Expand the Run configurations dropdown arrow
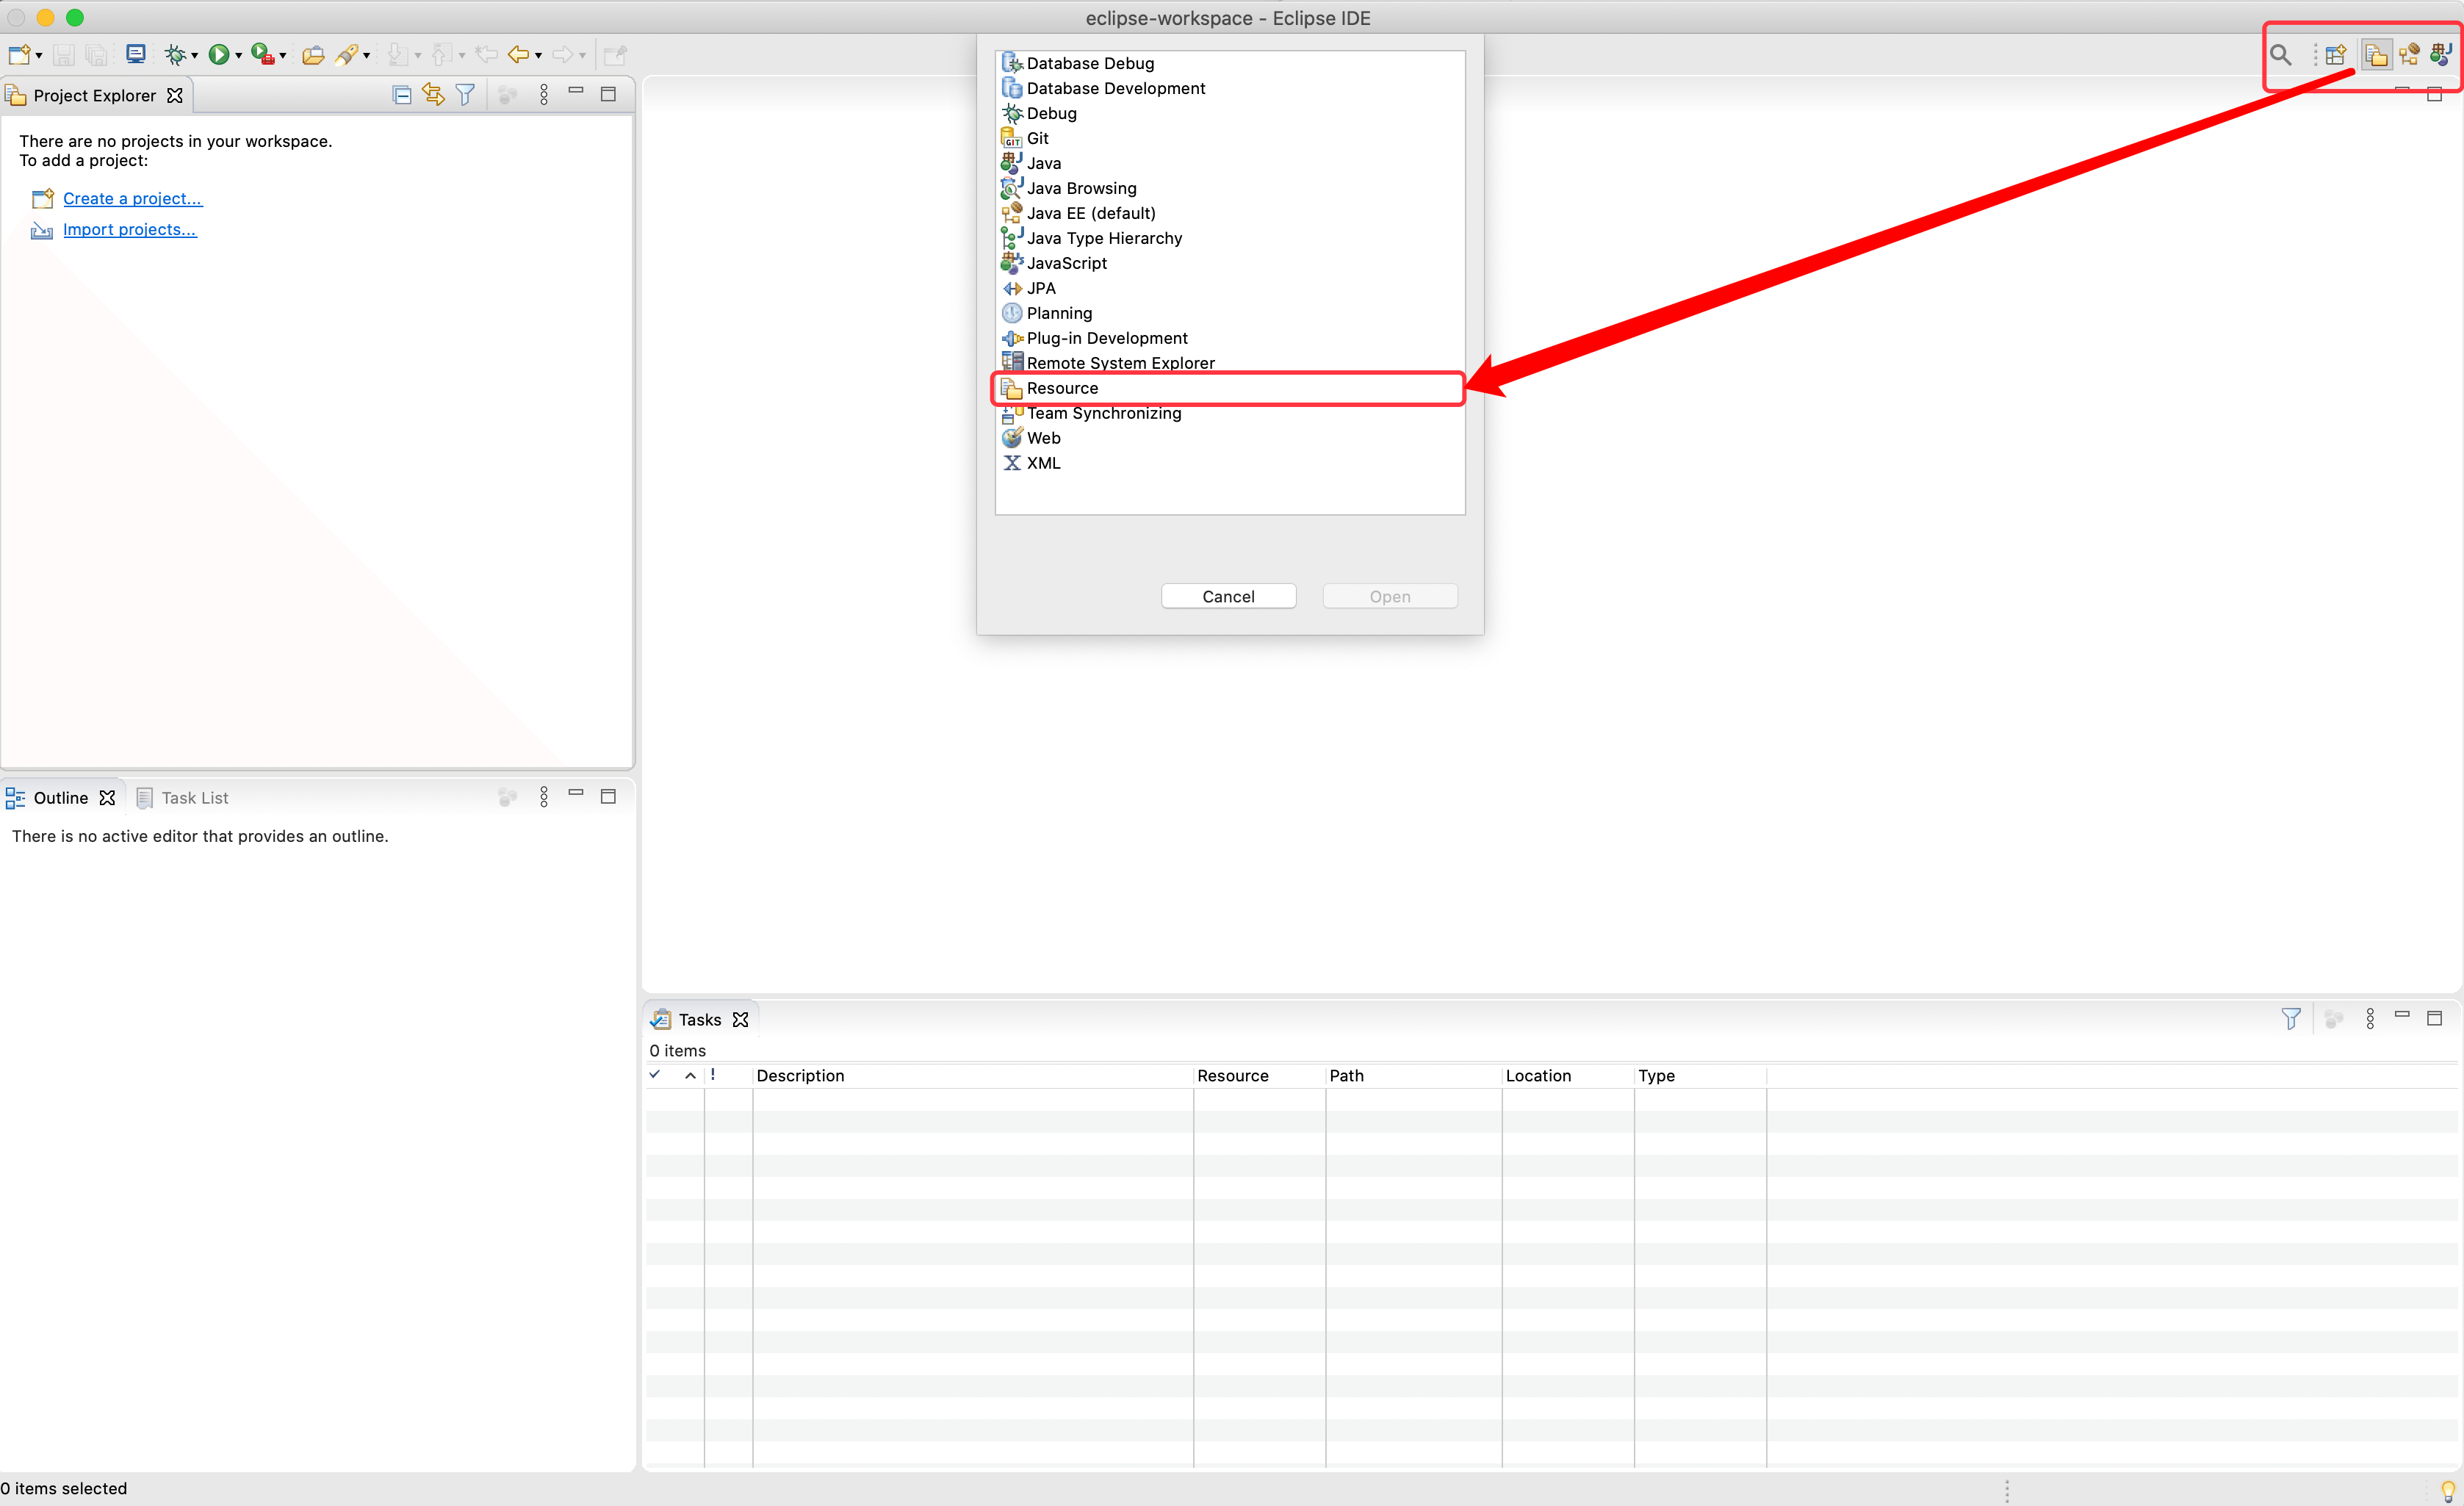The height and width of the screenshot is (1506, 2464). [238, 56]
